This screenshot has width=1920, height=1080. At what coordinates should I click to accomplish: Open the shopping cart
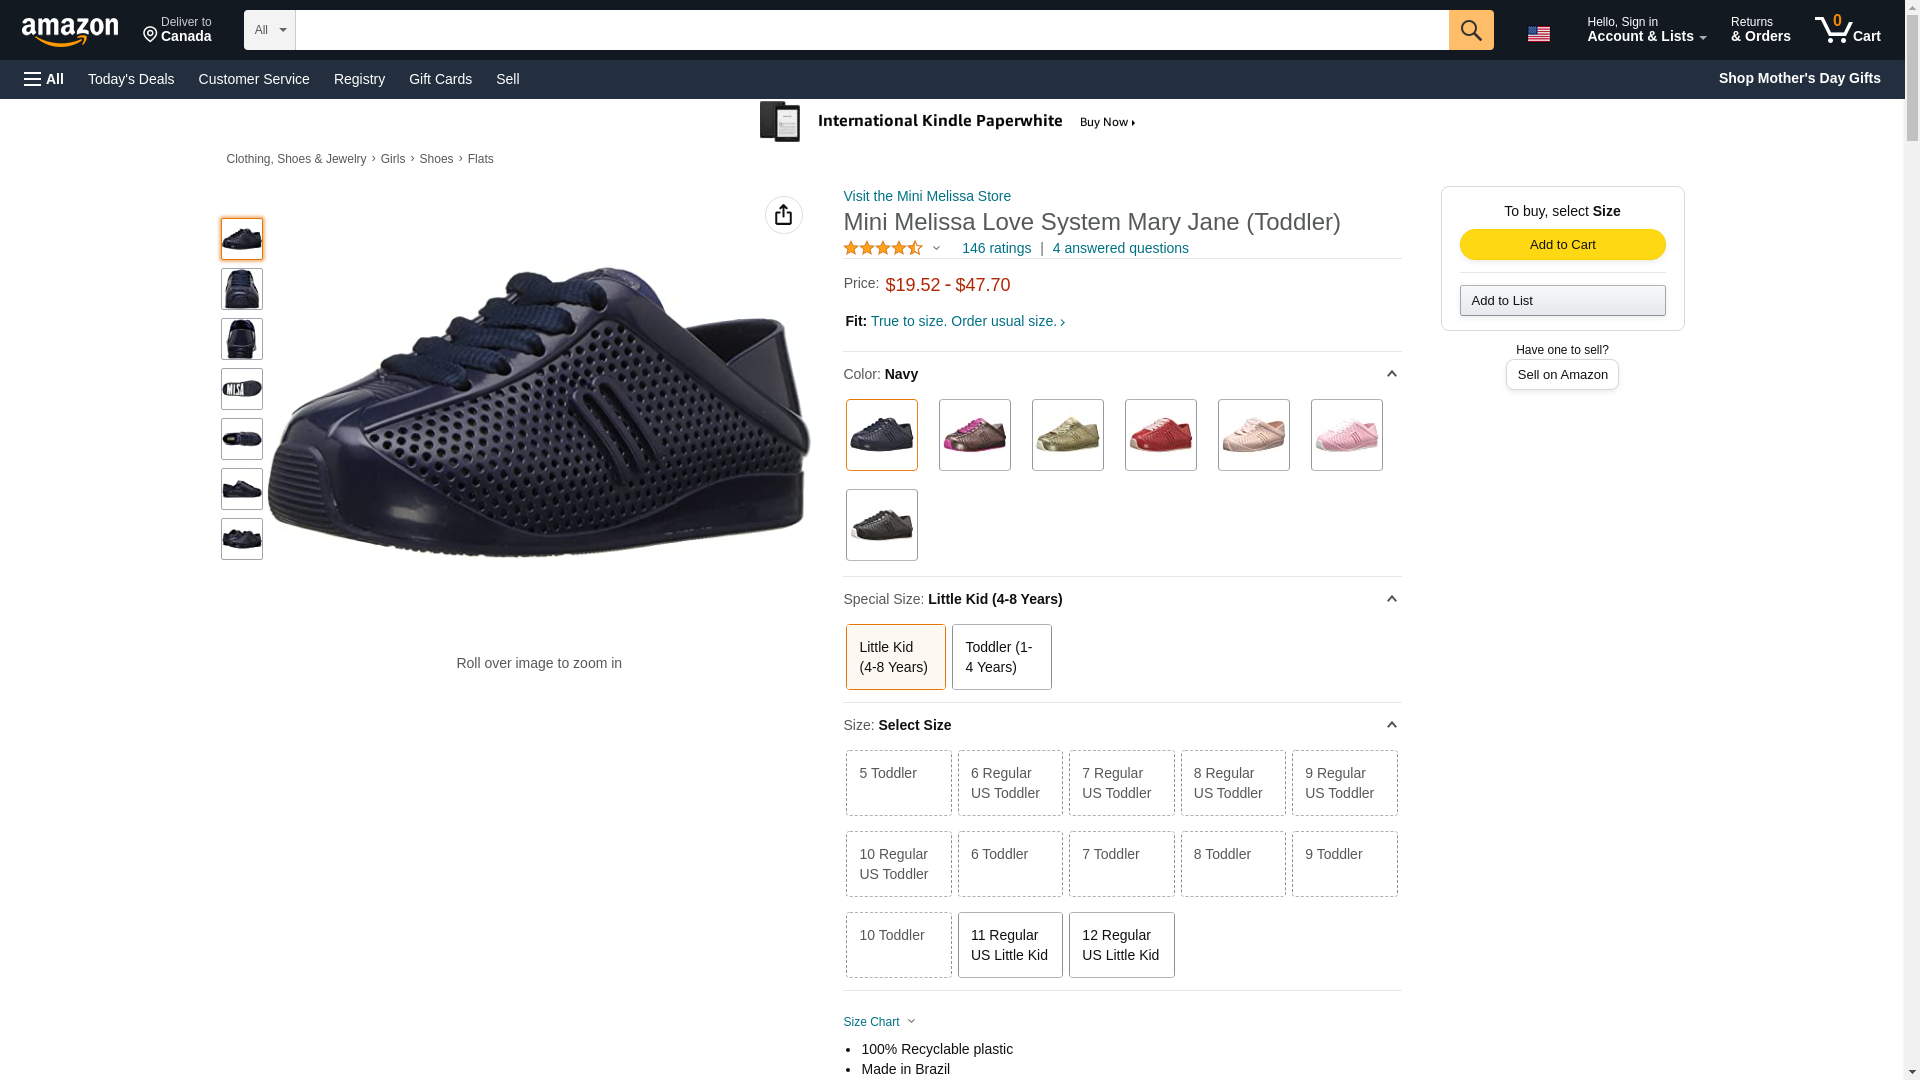pos(1847,30)
